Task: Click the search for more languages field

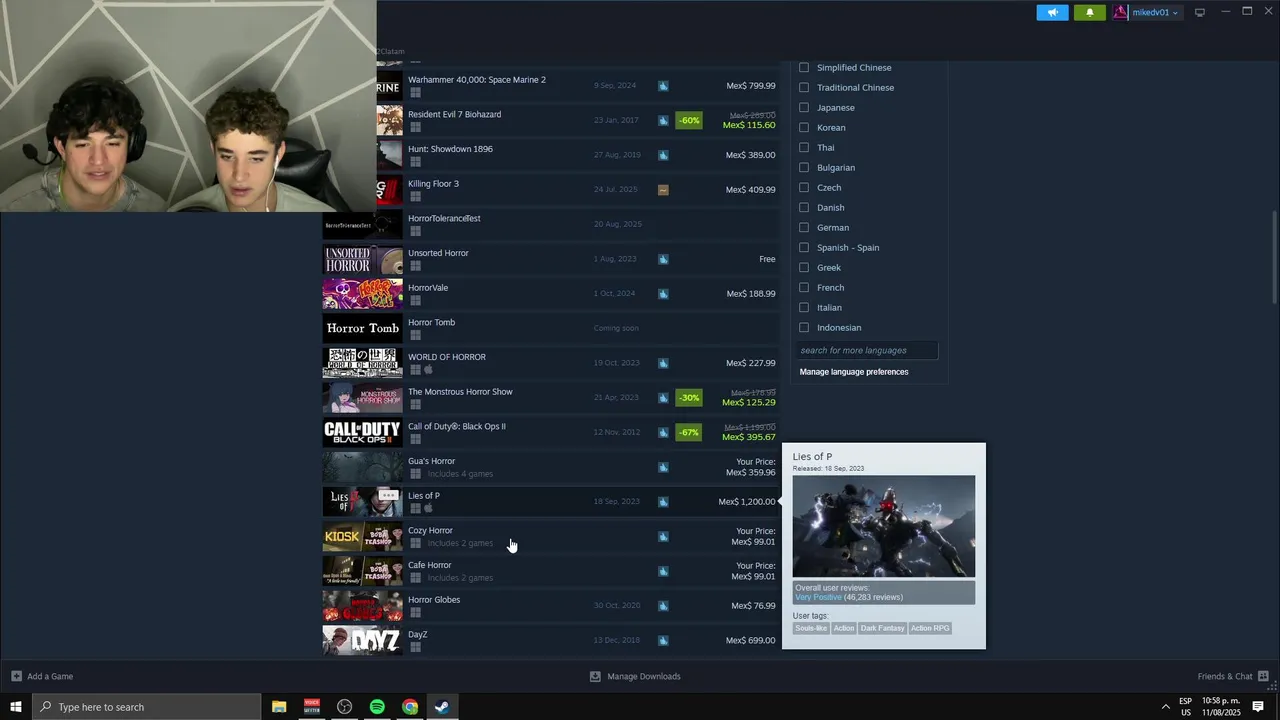Action: point(867,350)
